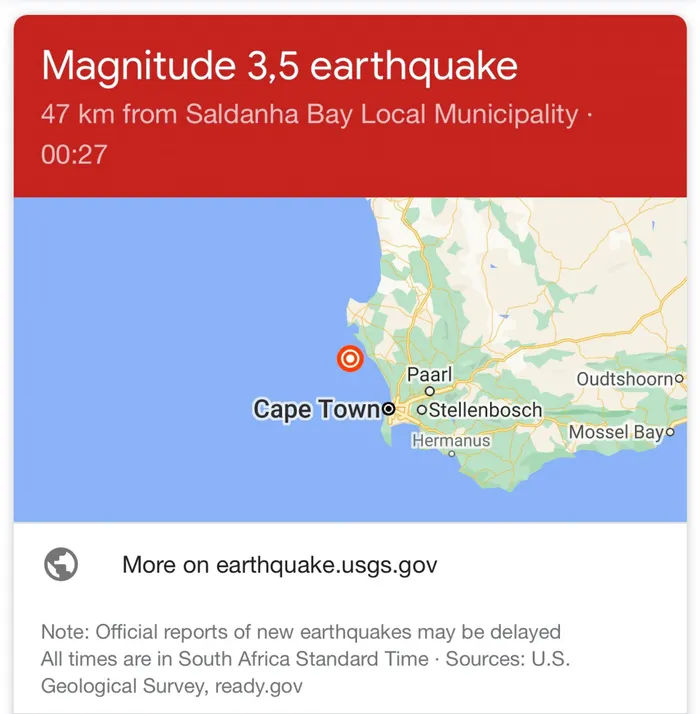The height and width of the screenshot is (714, 700).
Task: Tap the Oudtshoorn map label
Action: (624, 379)
